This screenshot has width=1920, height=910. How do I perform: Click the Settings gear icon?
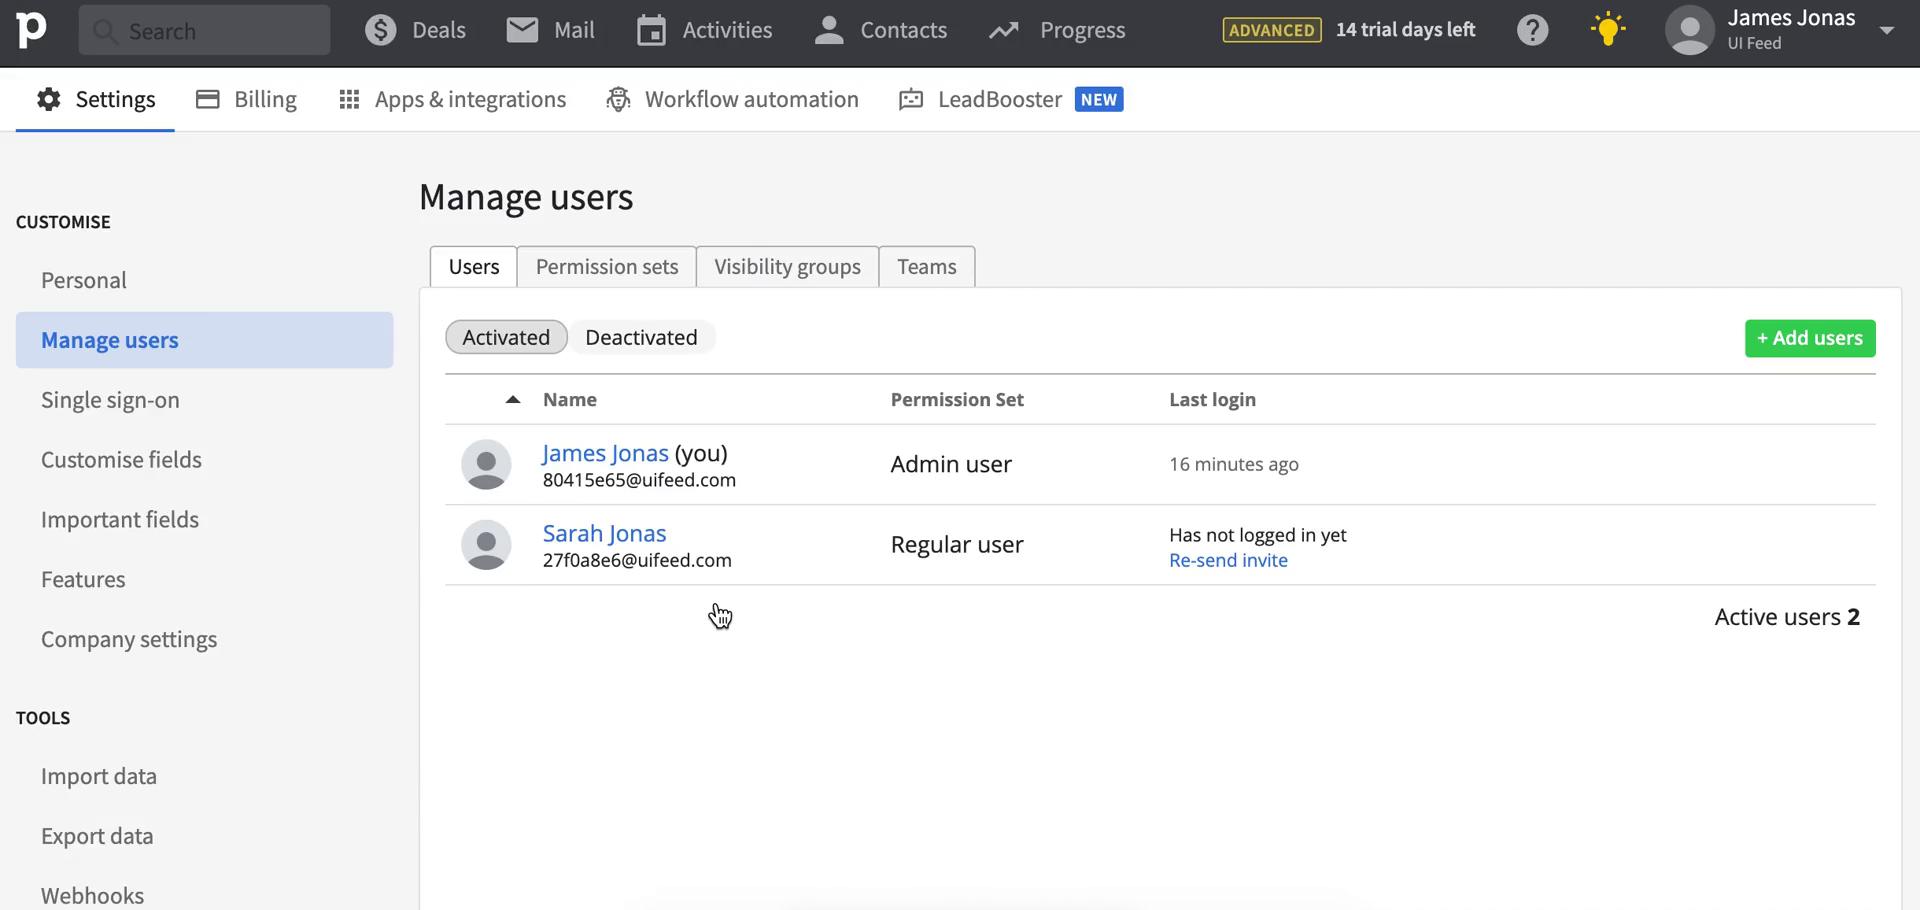click(x=49, y=99)
